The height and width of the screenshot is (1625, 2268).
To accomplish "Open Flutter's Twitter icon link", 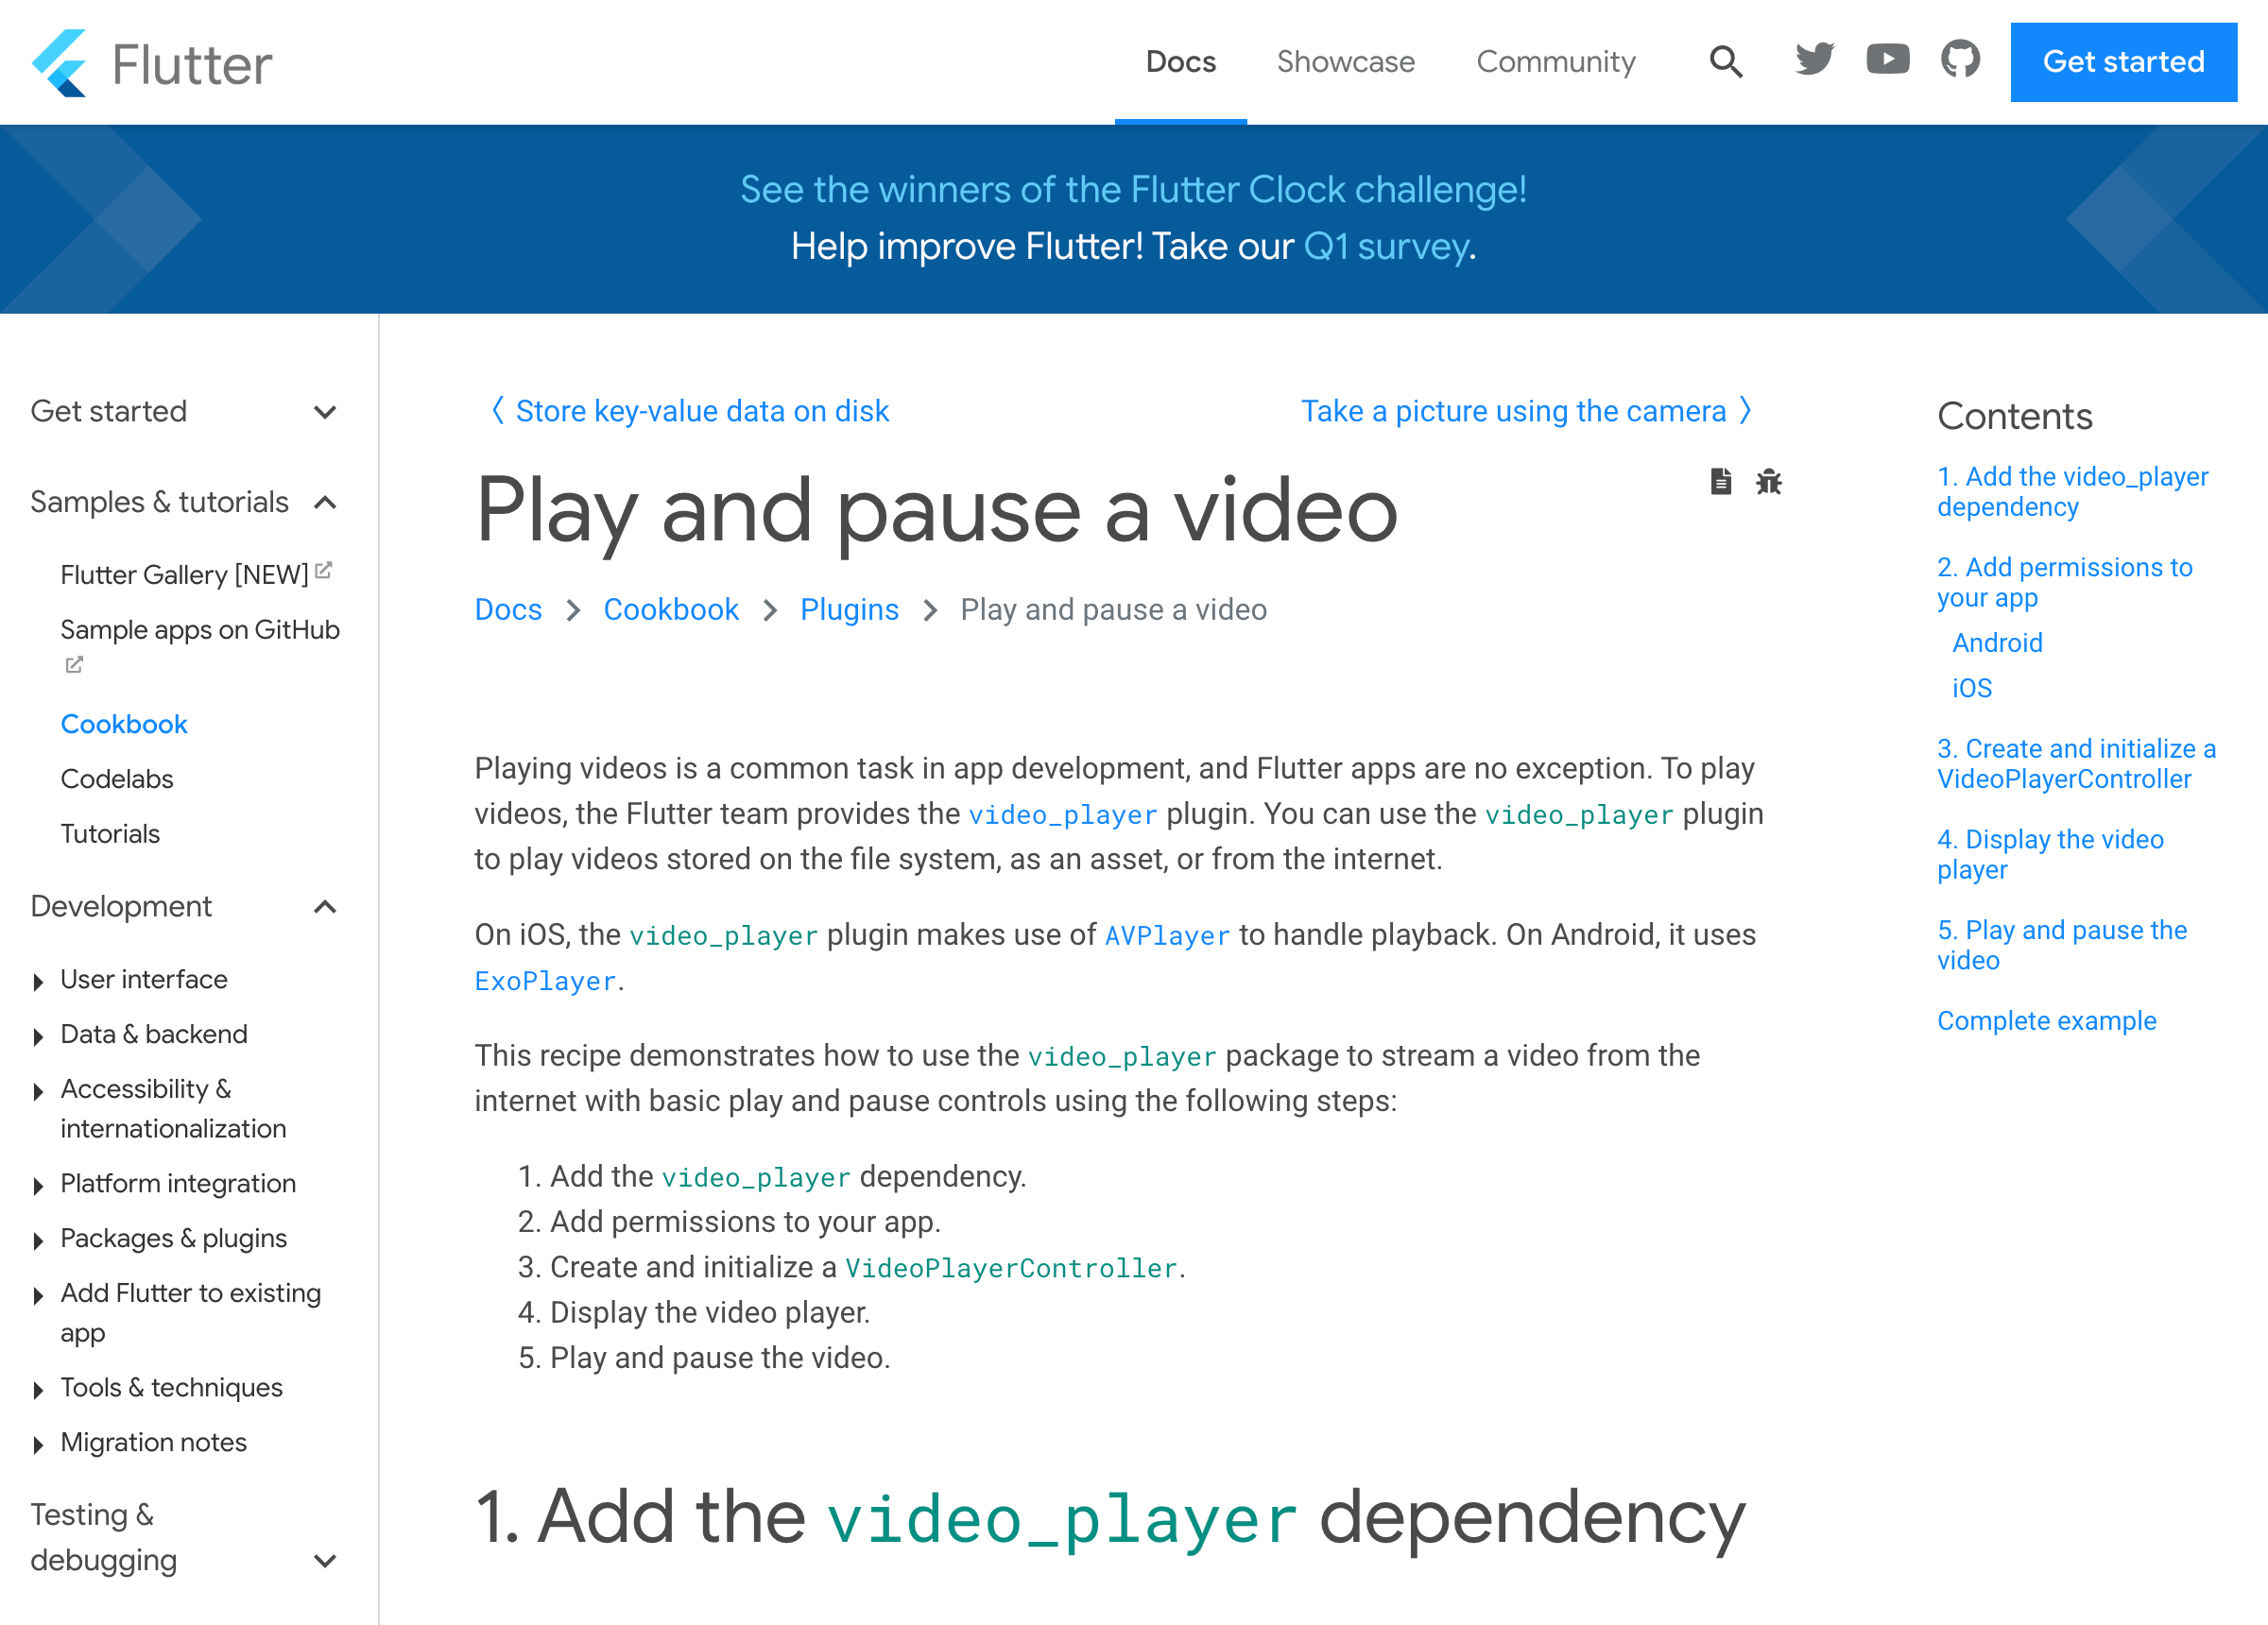I will (x=1814, y=60).
